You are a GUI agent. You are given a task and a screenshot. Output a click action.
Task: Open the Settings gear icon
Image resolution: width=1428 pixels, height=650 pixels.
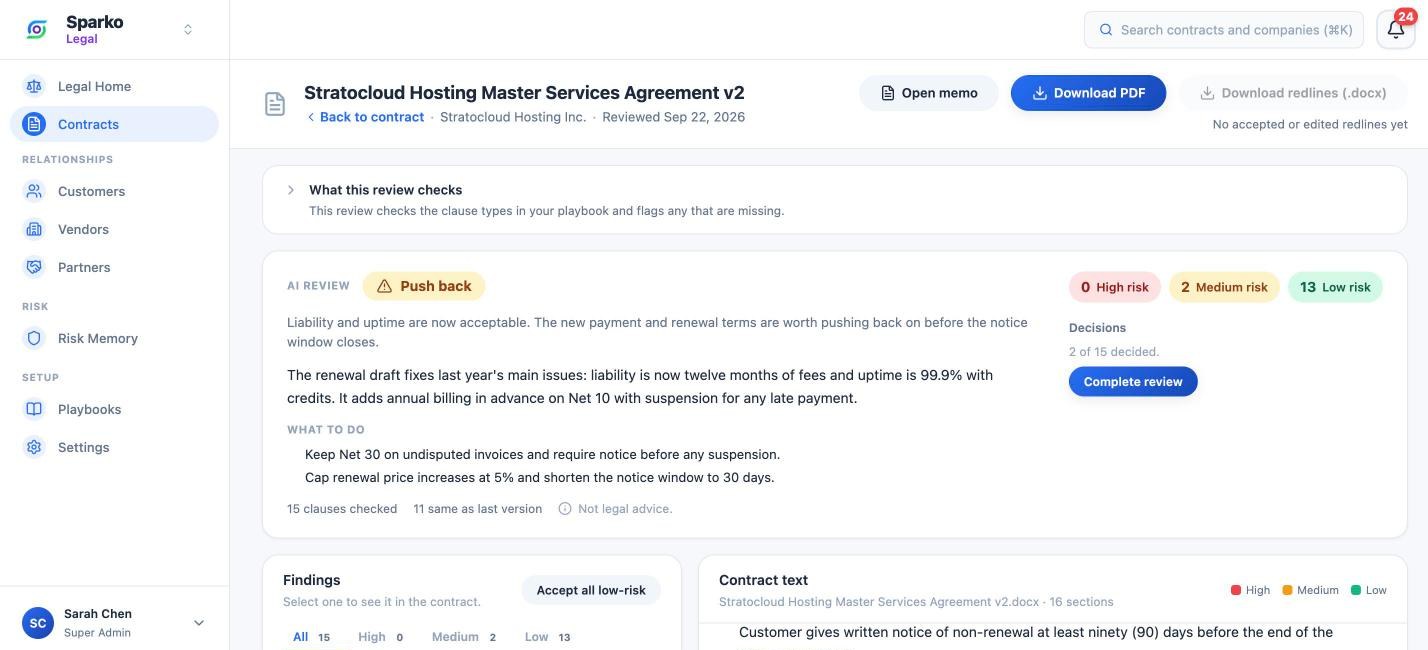pos(34,447)
